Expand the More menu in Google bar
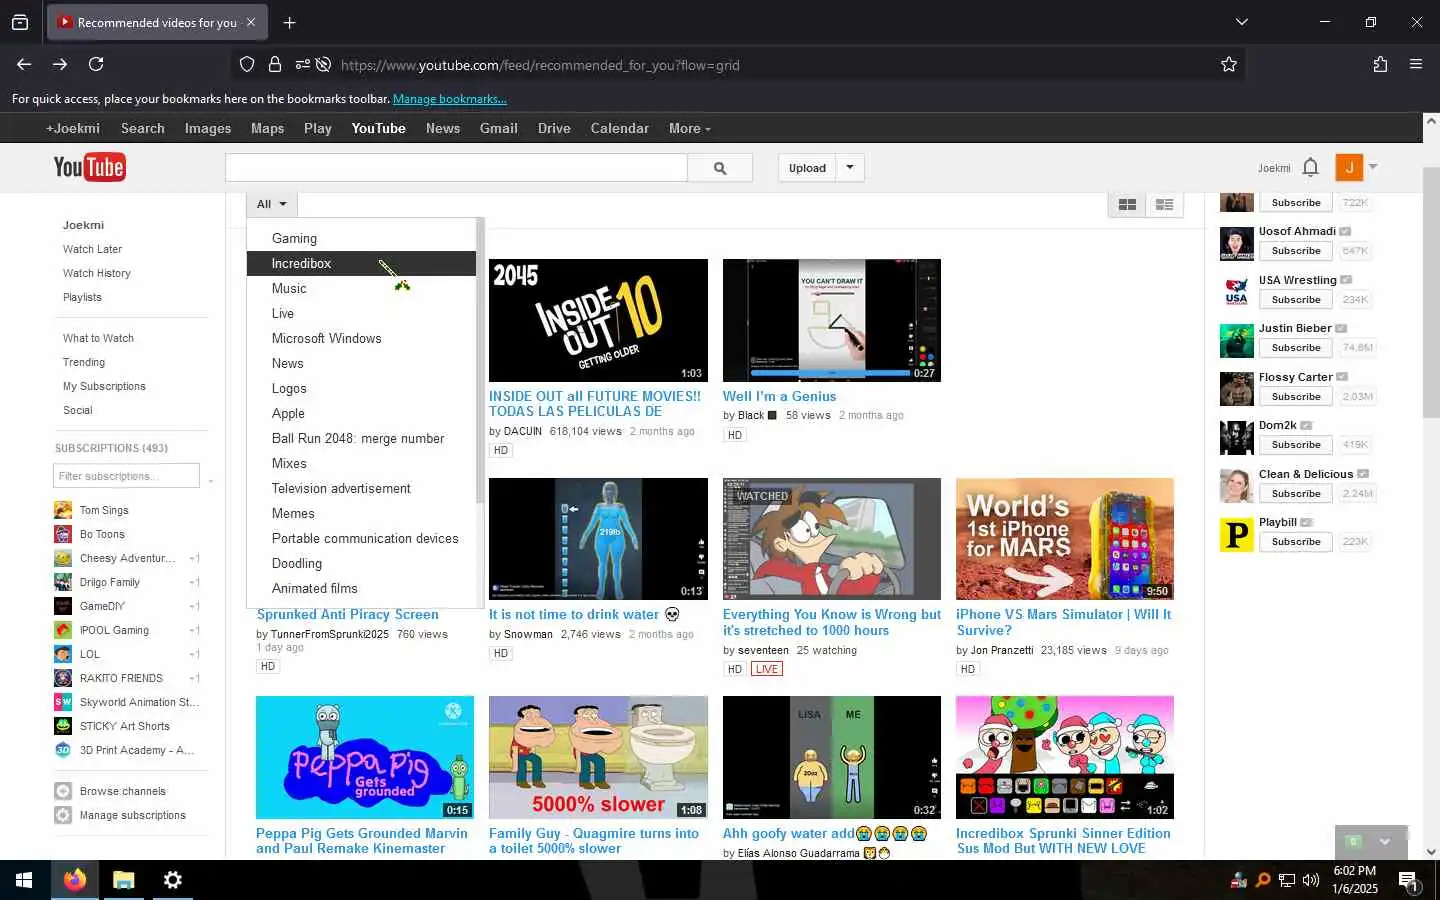The width and height of the screenshot is (1440, 900). [x=690, y=128]
